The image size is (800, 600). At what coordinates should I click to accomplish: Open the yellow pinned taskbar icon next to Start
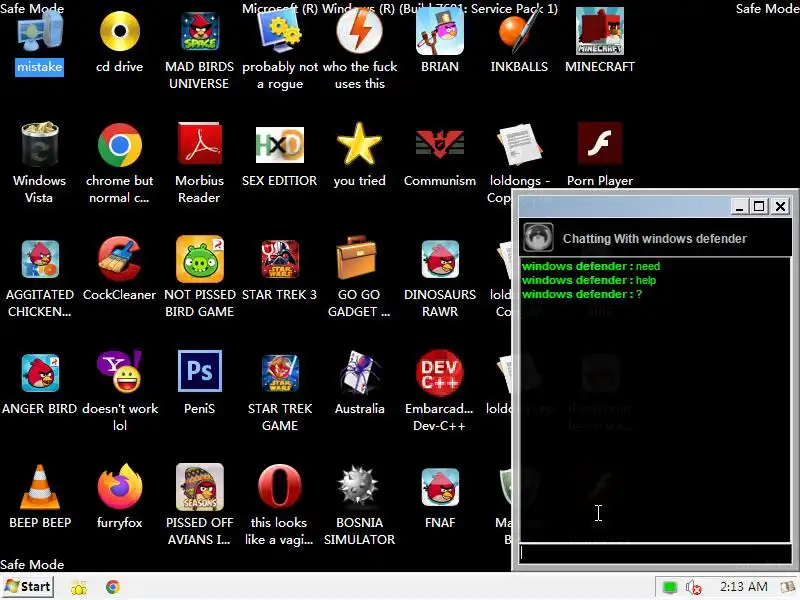(79, 588)
